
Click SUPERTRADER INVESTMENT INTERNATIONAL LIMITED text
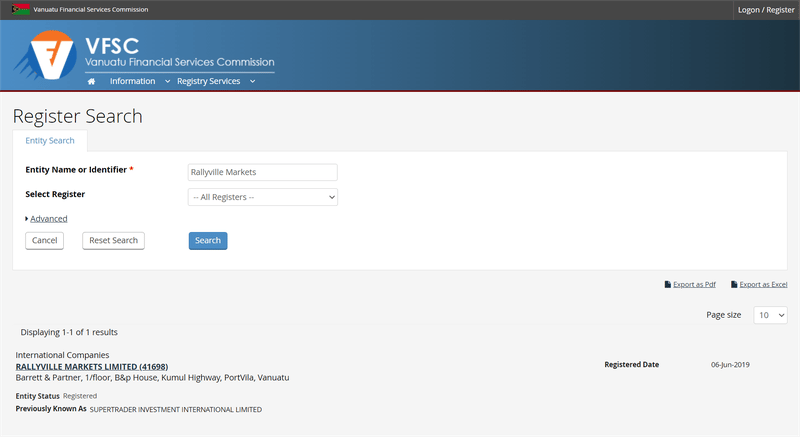tap(176, 409)
